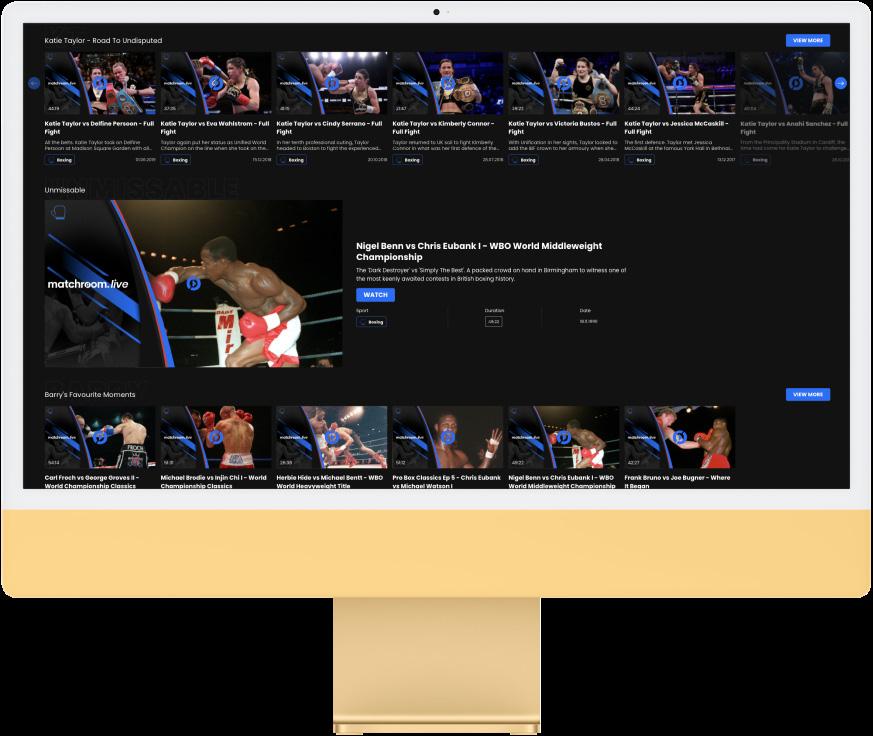Play the Katie Taylor vs Eva Wahlstrom video
Screen dimensions: 873x736
point(215,83)
